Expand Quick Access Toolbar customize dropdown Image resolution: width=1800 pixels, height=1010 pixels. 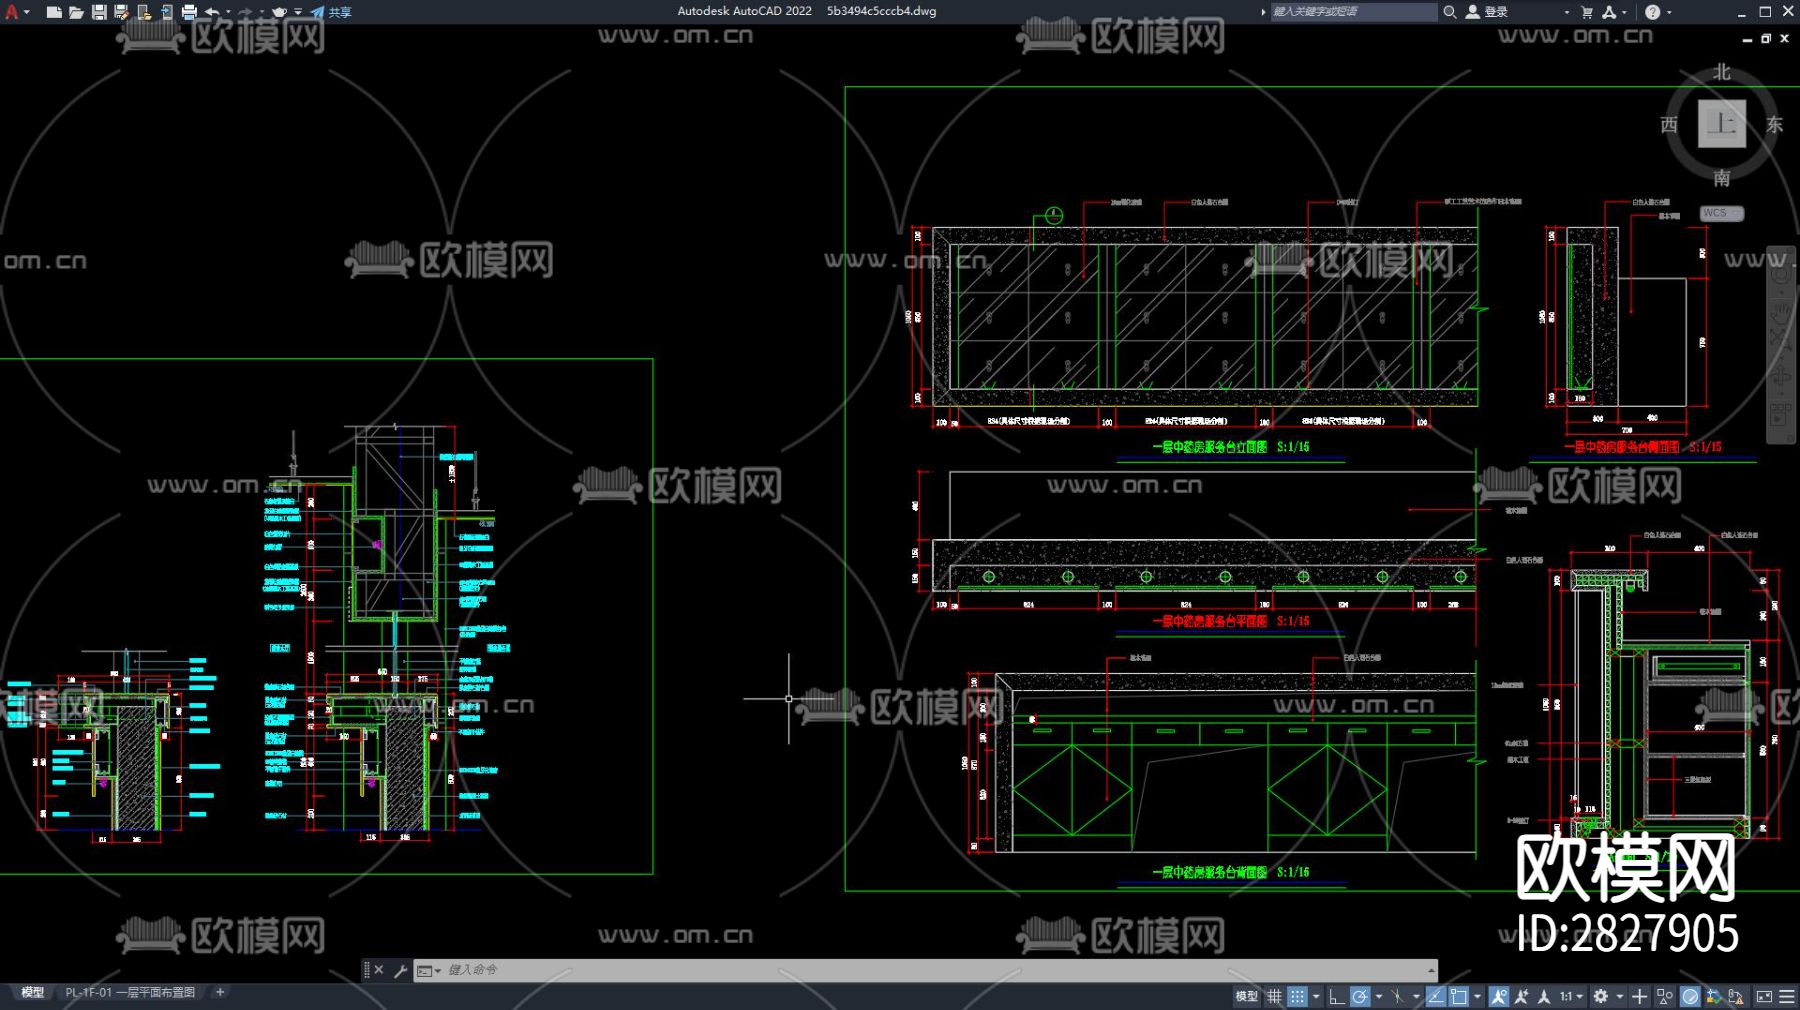298,12
